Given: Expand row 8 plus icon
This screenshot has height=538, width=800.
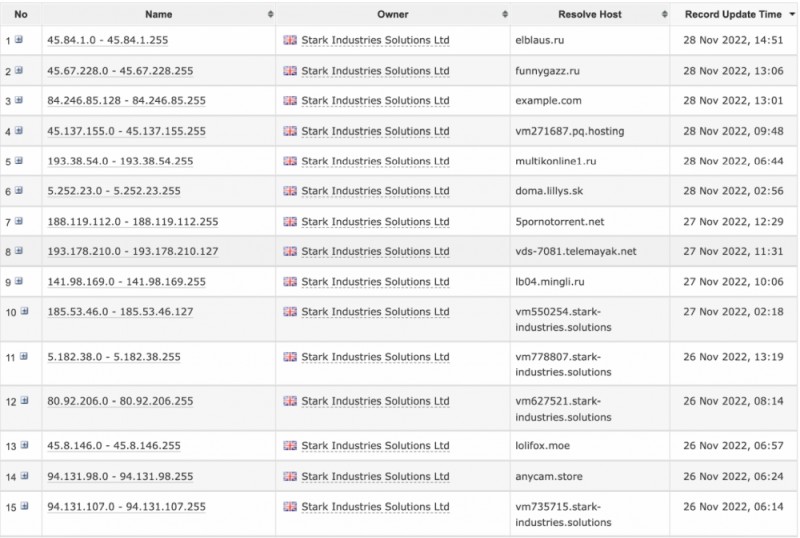Looking at the screenshot, I should [x=19, y=251].
